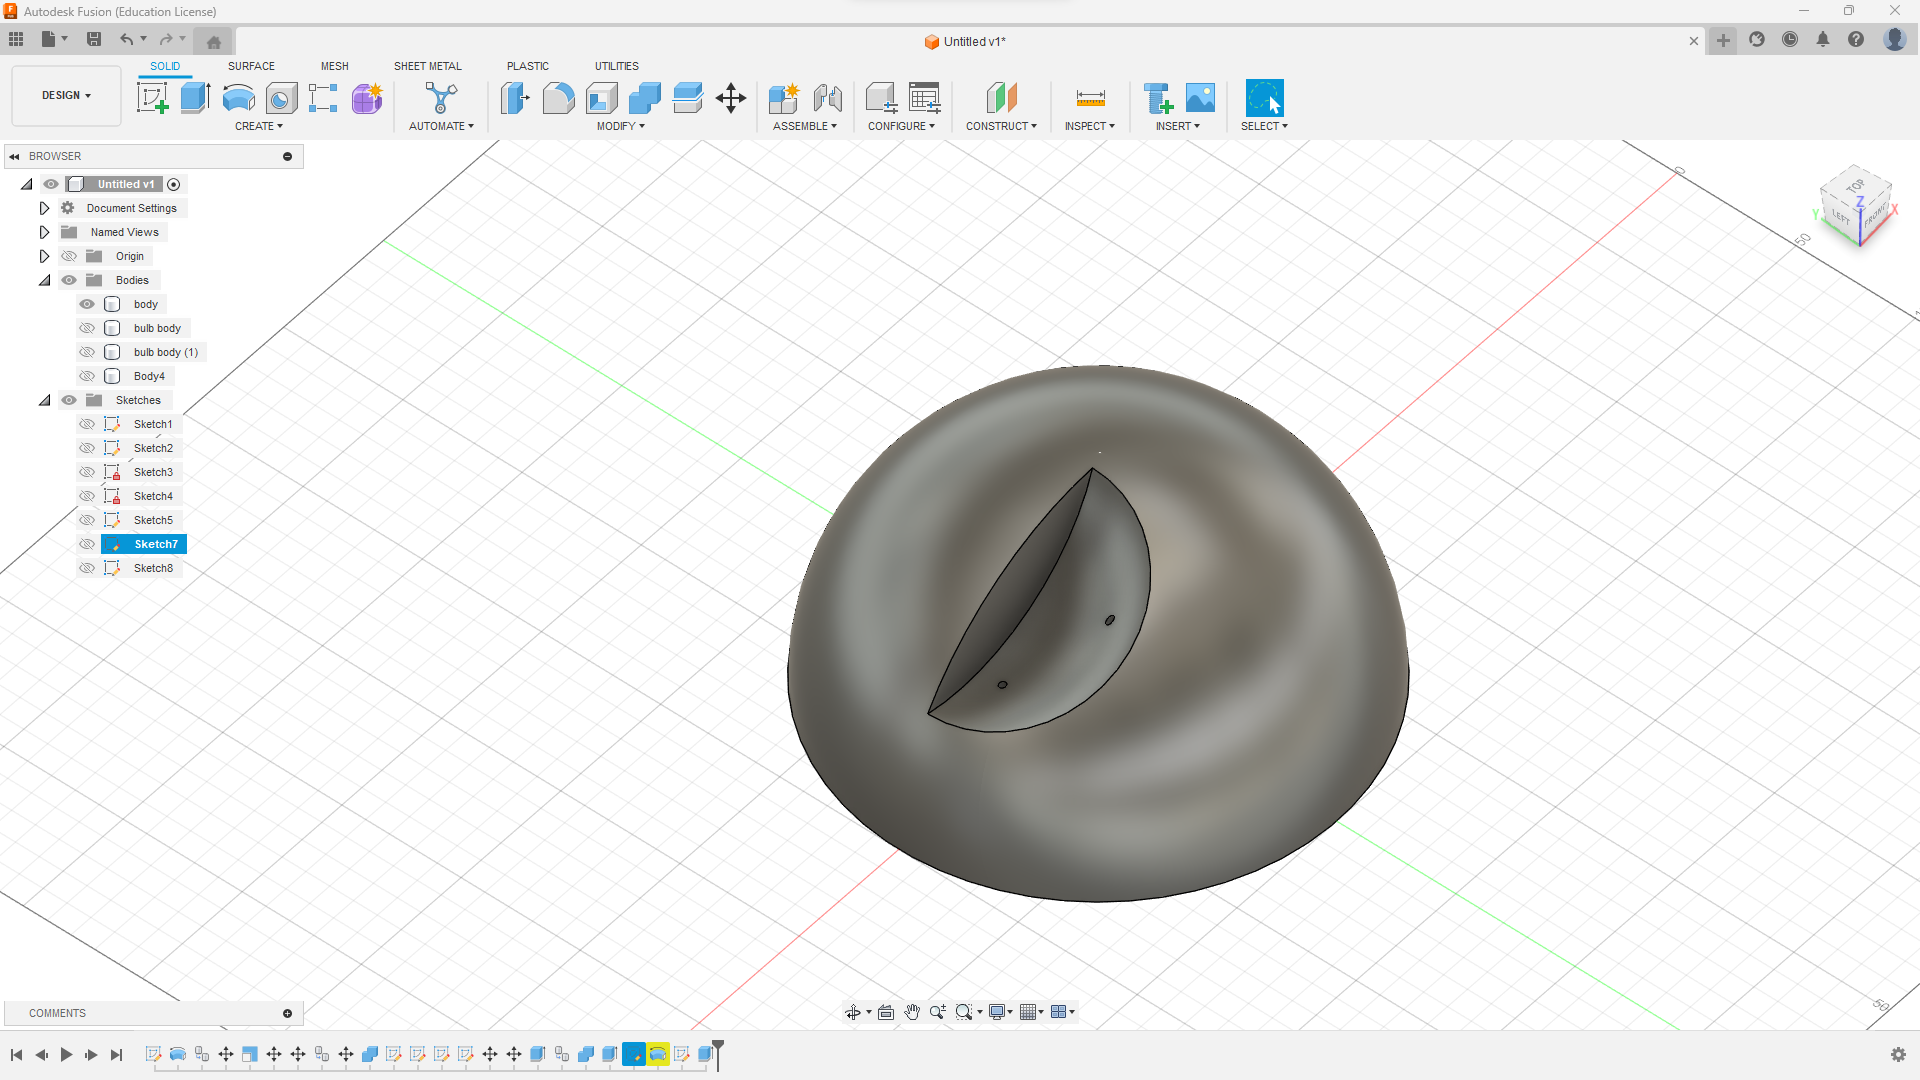
Task: Click the Help question mark icon
Action: (x=1856, y=39)
